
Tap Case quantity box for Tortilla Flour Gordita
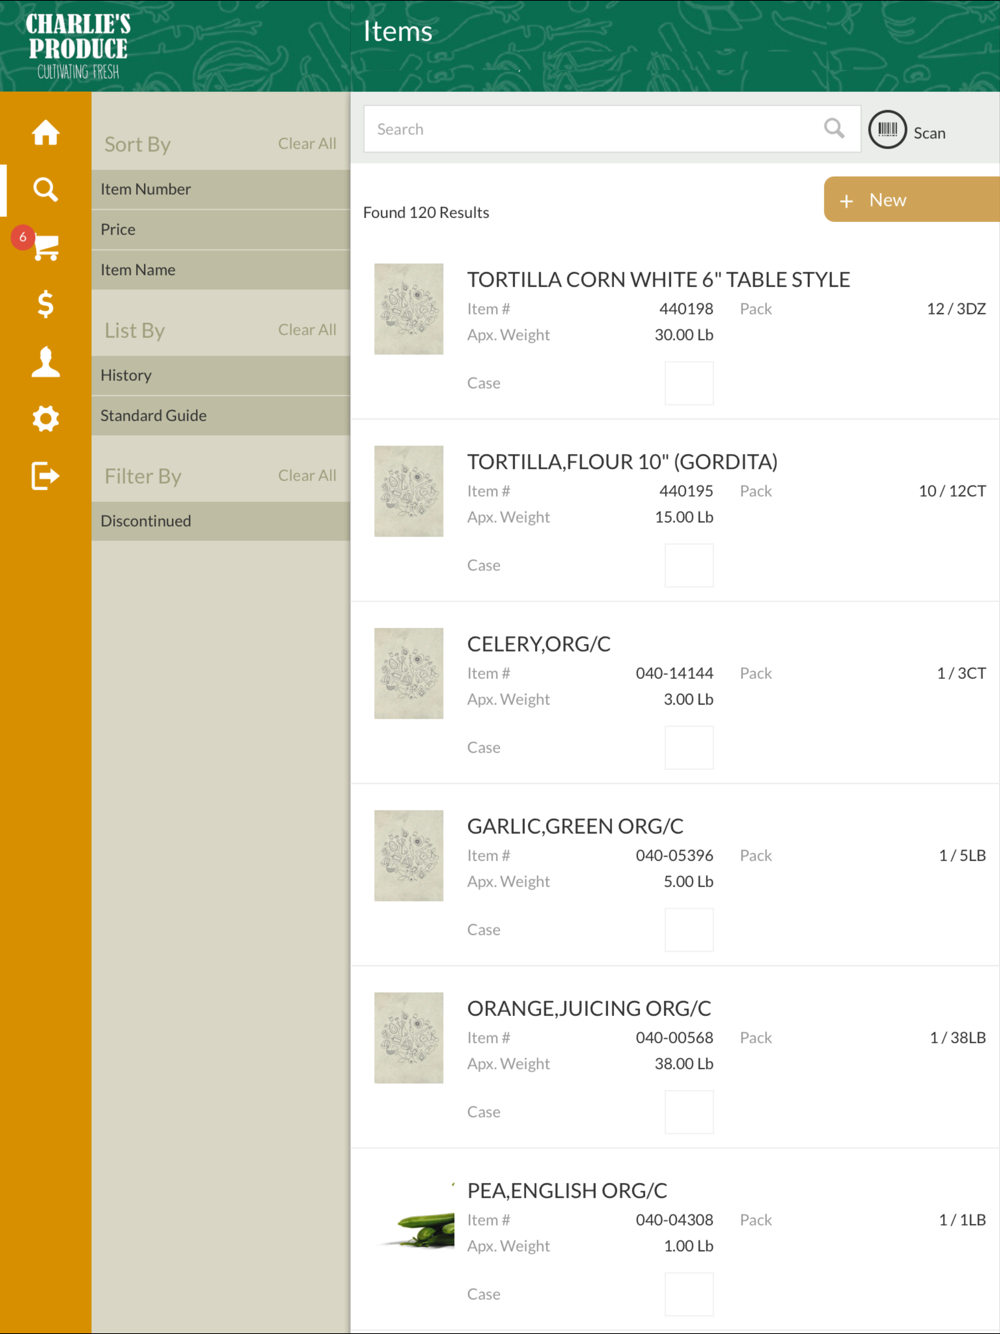pos(689,565)
